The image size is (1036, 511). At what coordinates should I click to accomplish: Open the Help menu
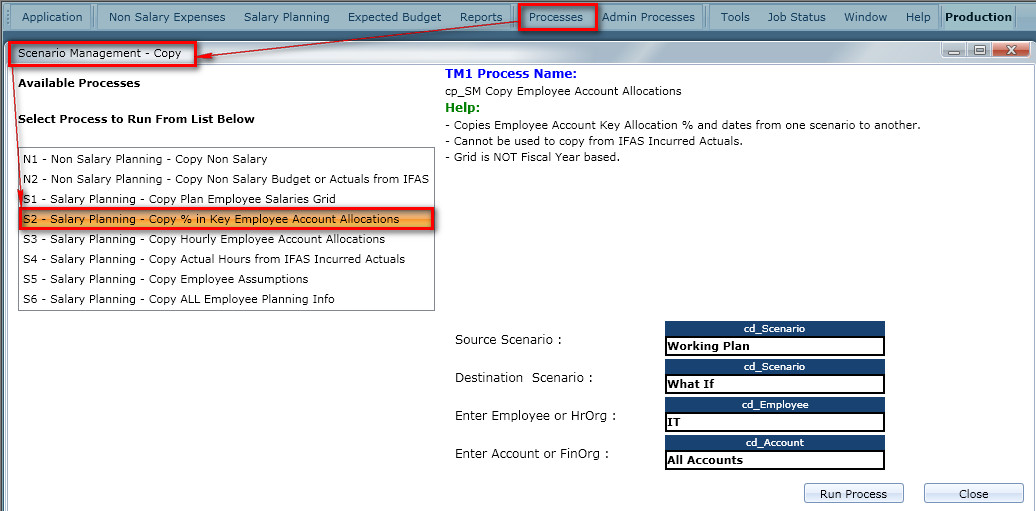pos(918,17)
